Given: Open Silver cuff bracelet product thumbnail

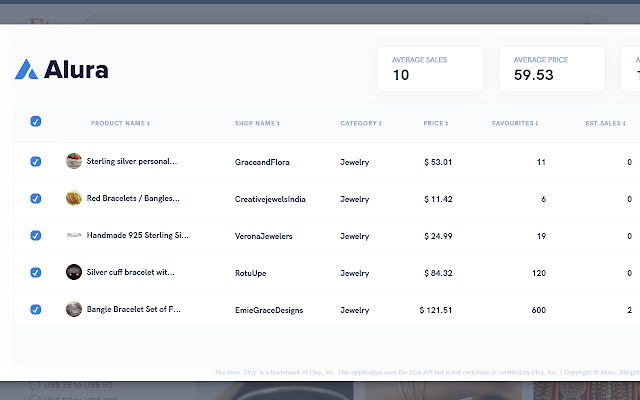Looking at the screenshot, I should [x=74, y=272].
